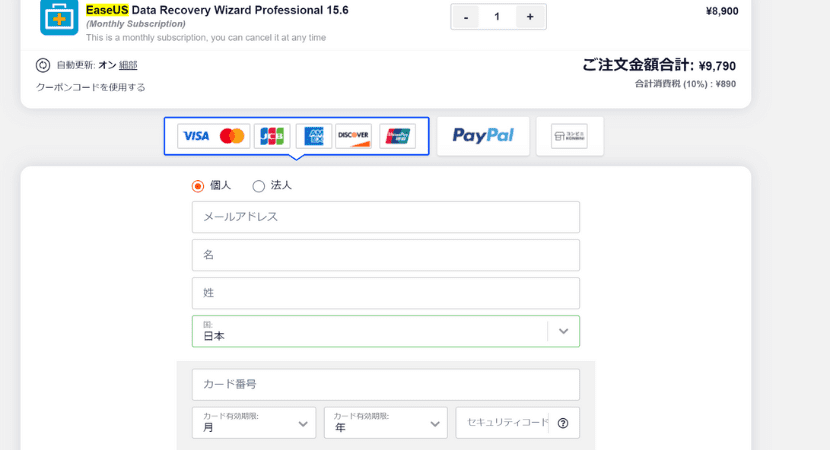Image resolution: width=830 pixels, height=450 pixels.
Task: Switch to Konbini payment tab
Action: 570,136
